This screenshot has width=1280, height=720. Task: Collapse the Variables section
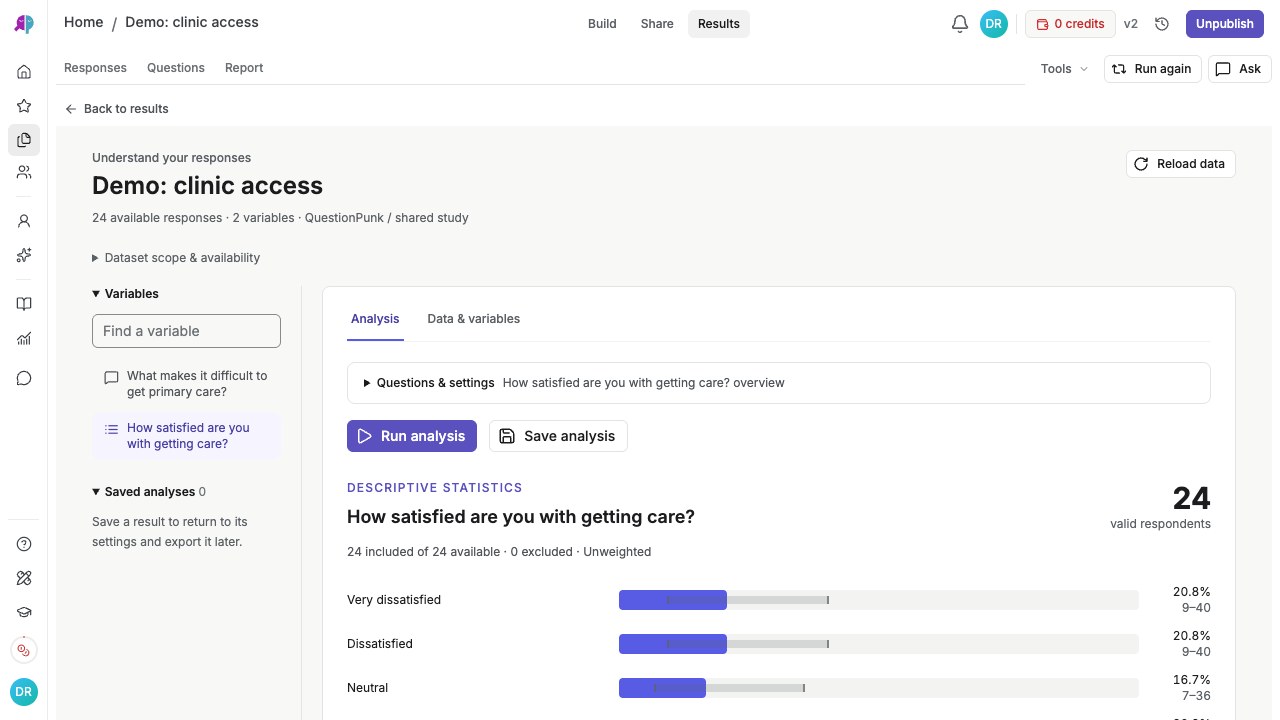click(x=126, y=294)
